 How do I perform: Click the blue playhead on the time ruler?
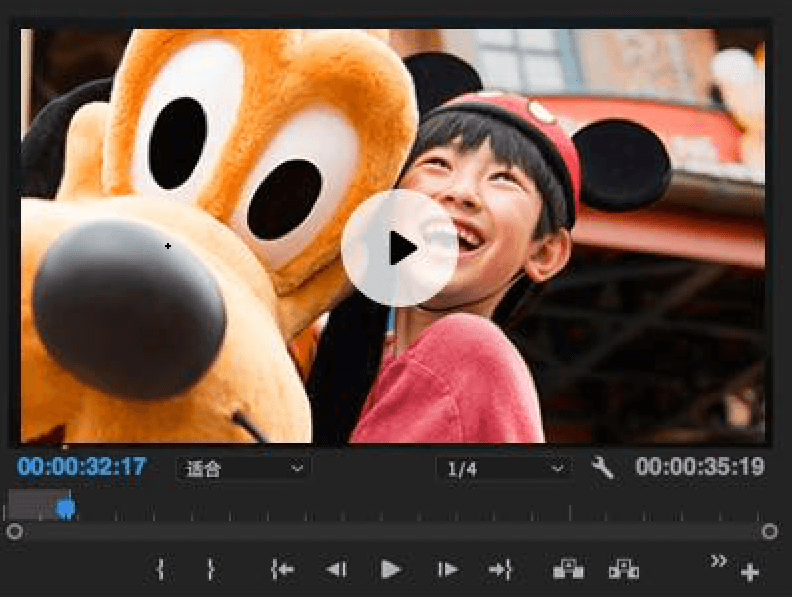click(x=65, y=508)
